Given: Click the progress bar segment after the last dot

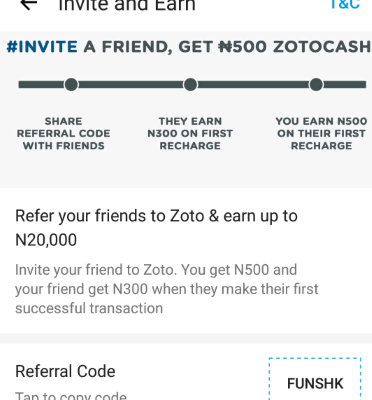Looking at the screenshot, I should [345, 85].
